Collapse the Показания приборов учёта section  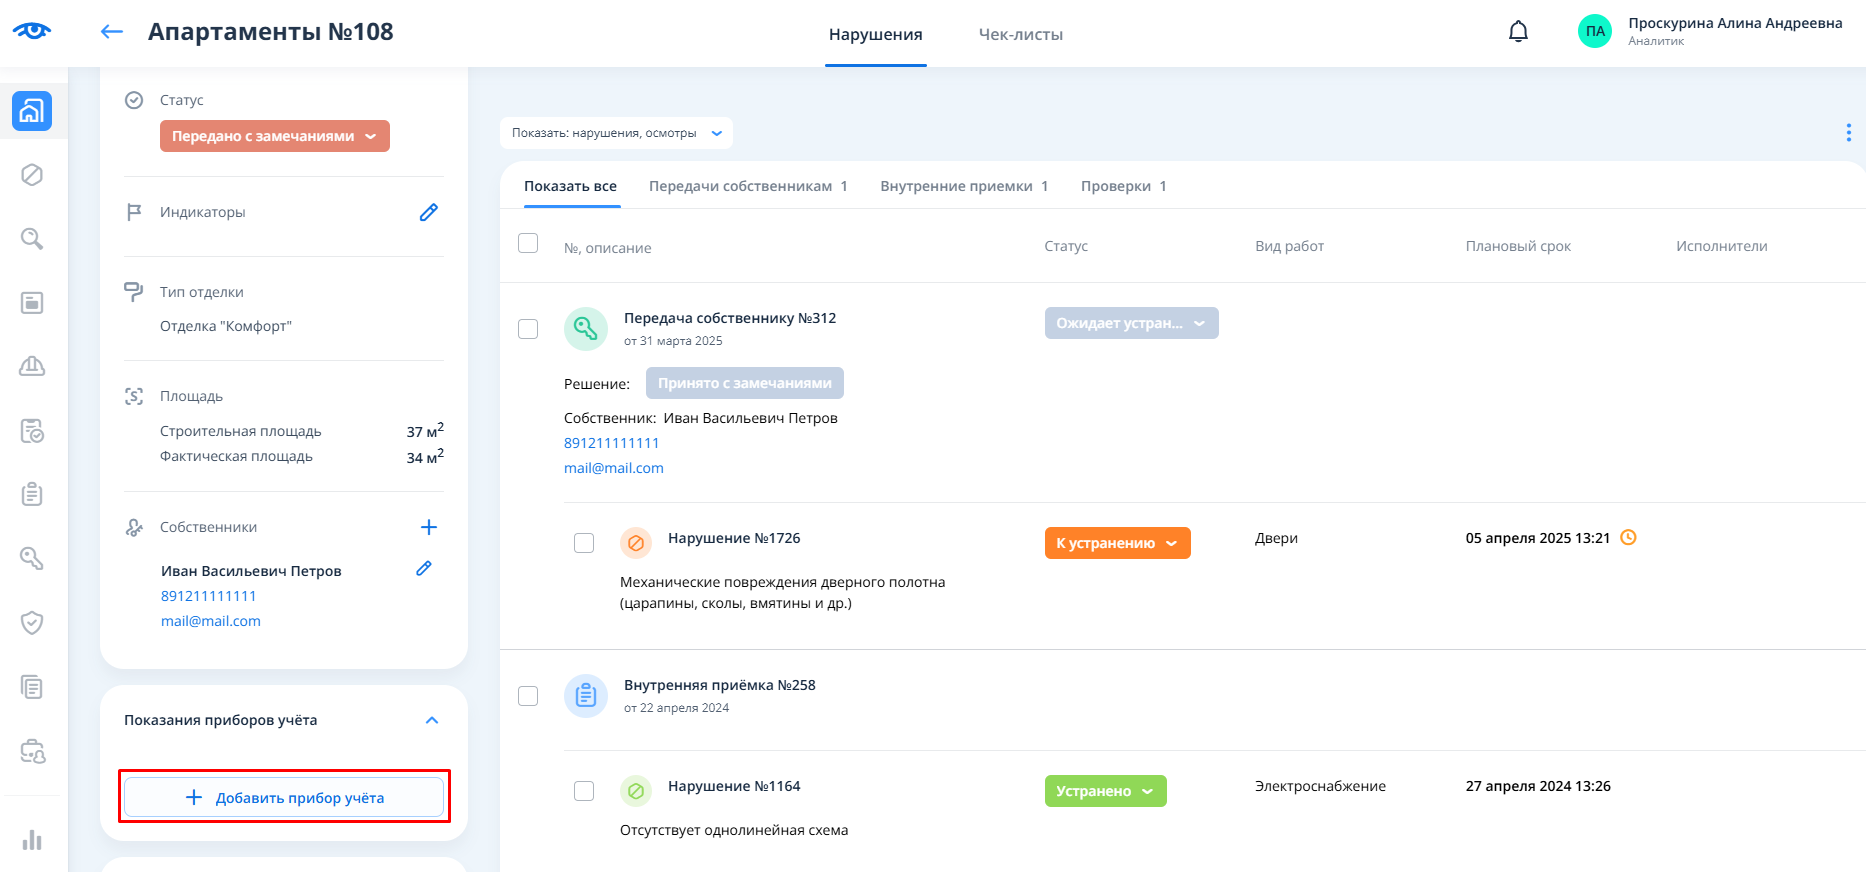click(432, 720)
